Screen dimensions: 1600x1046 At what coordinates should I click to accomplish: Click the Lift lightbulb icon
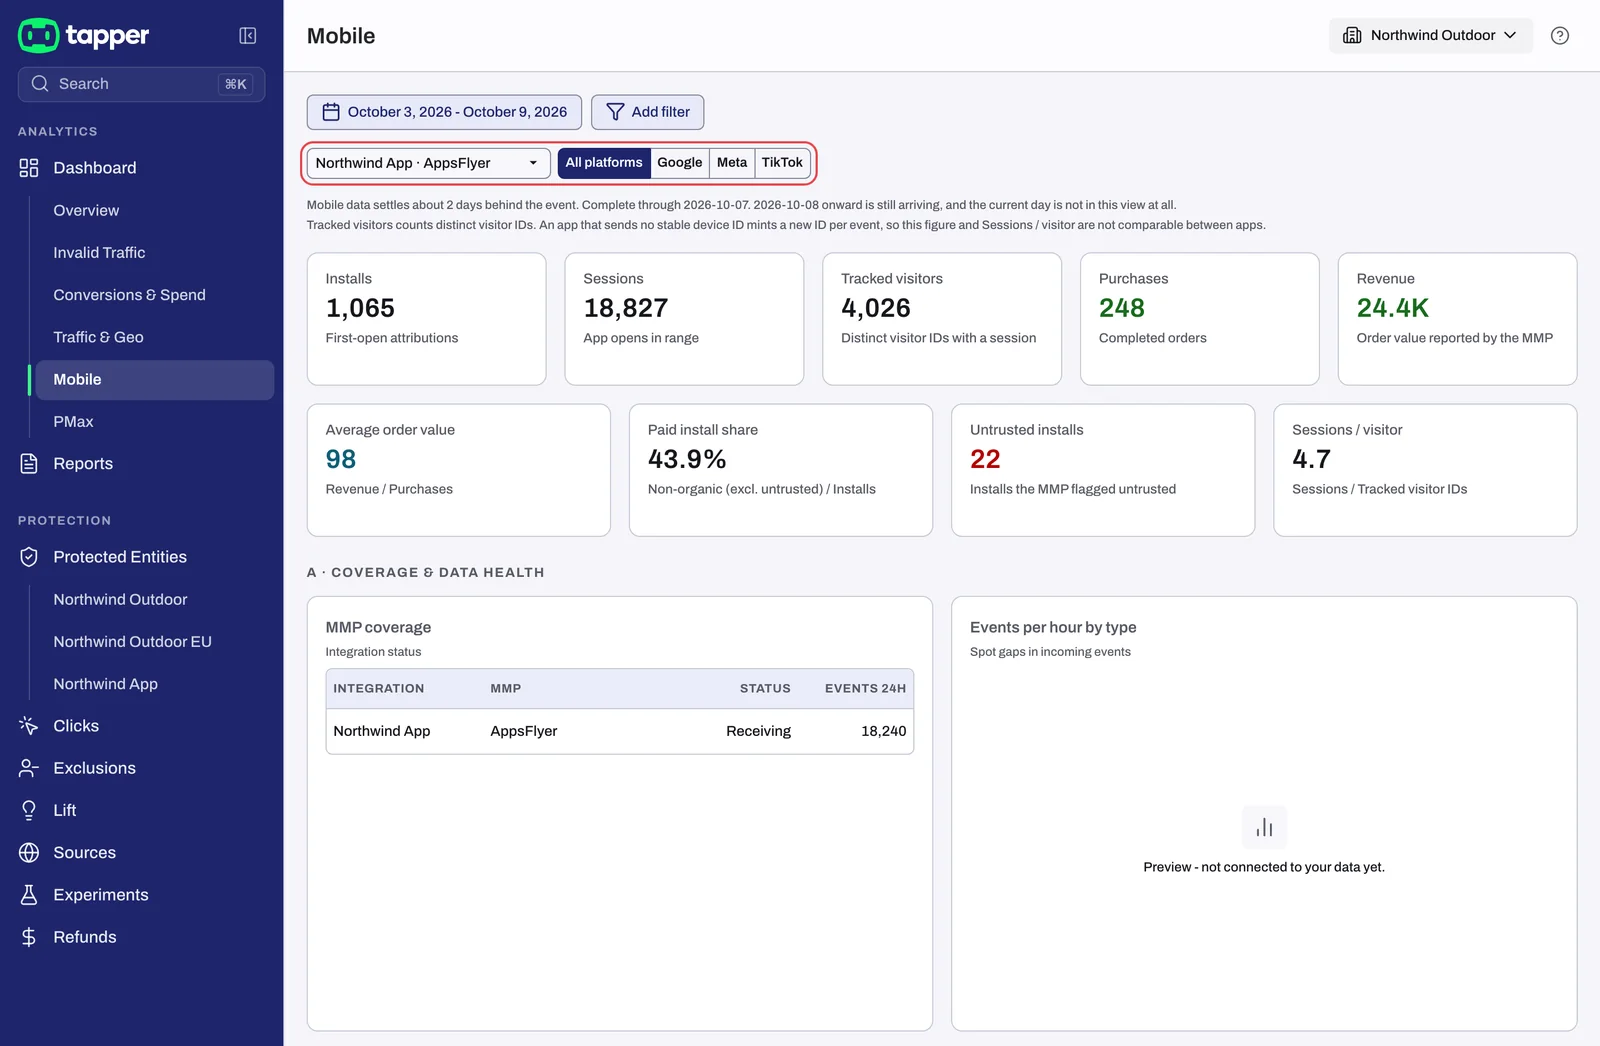click(x=29, y=810)
